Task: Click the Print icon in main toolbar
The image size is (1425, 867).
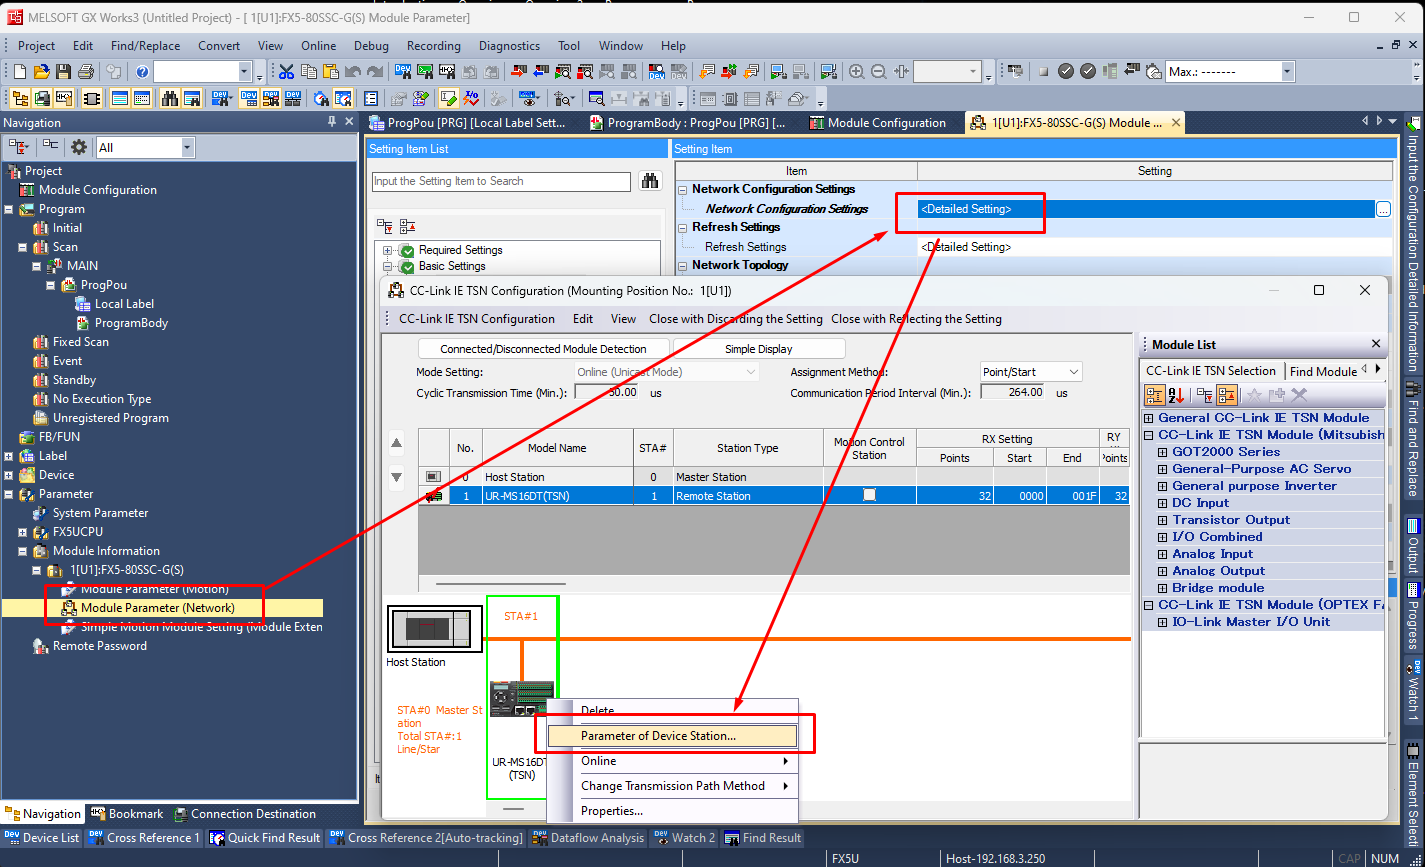Action: click(85, 72)
